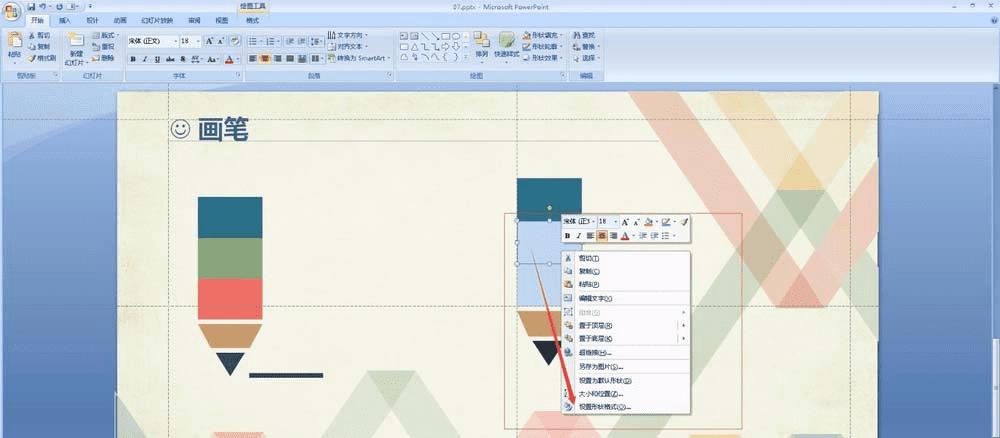
Task: Click the Office button logo
Action: 12,12
